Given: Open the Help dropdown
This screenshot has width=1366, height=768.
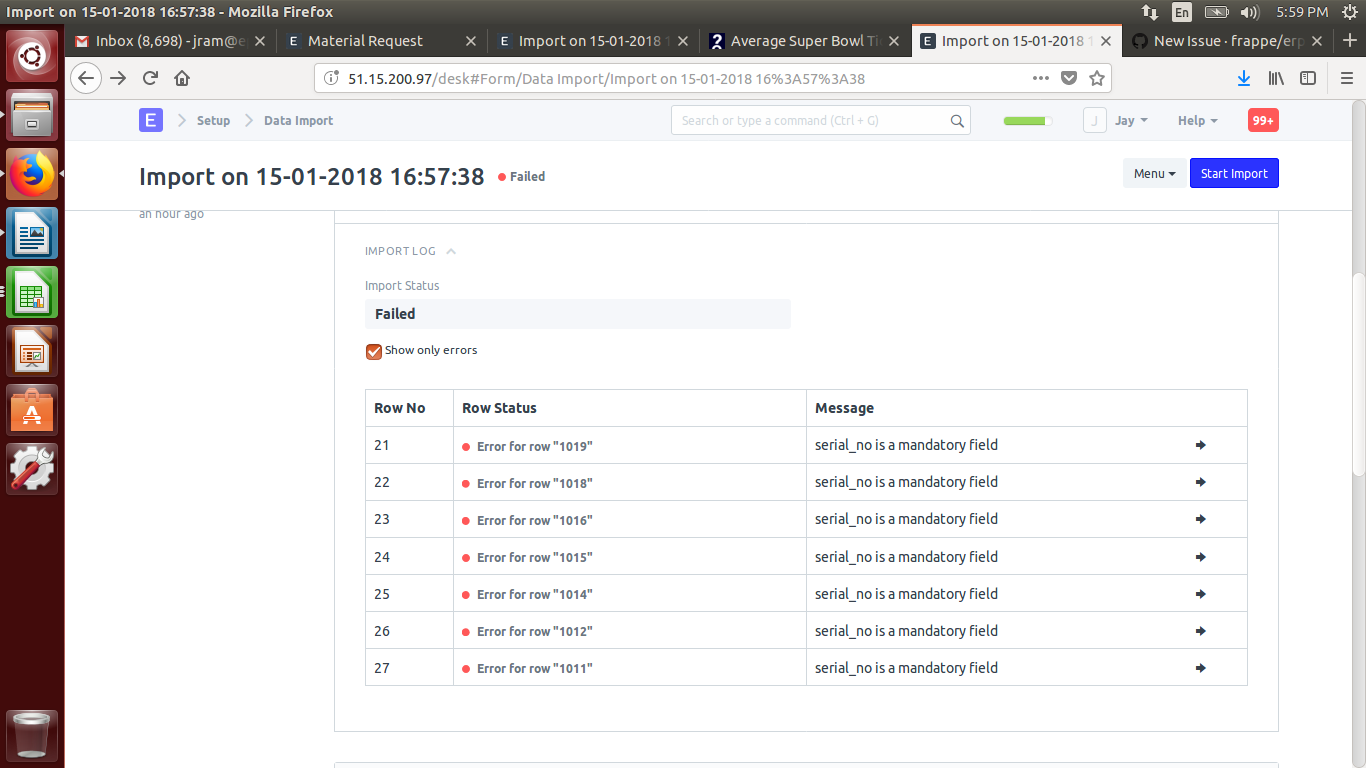Looking at the screenshot, I should click(x=1197, y=120).
